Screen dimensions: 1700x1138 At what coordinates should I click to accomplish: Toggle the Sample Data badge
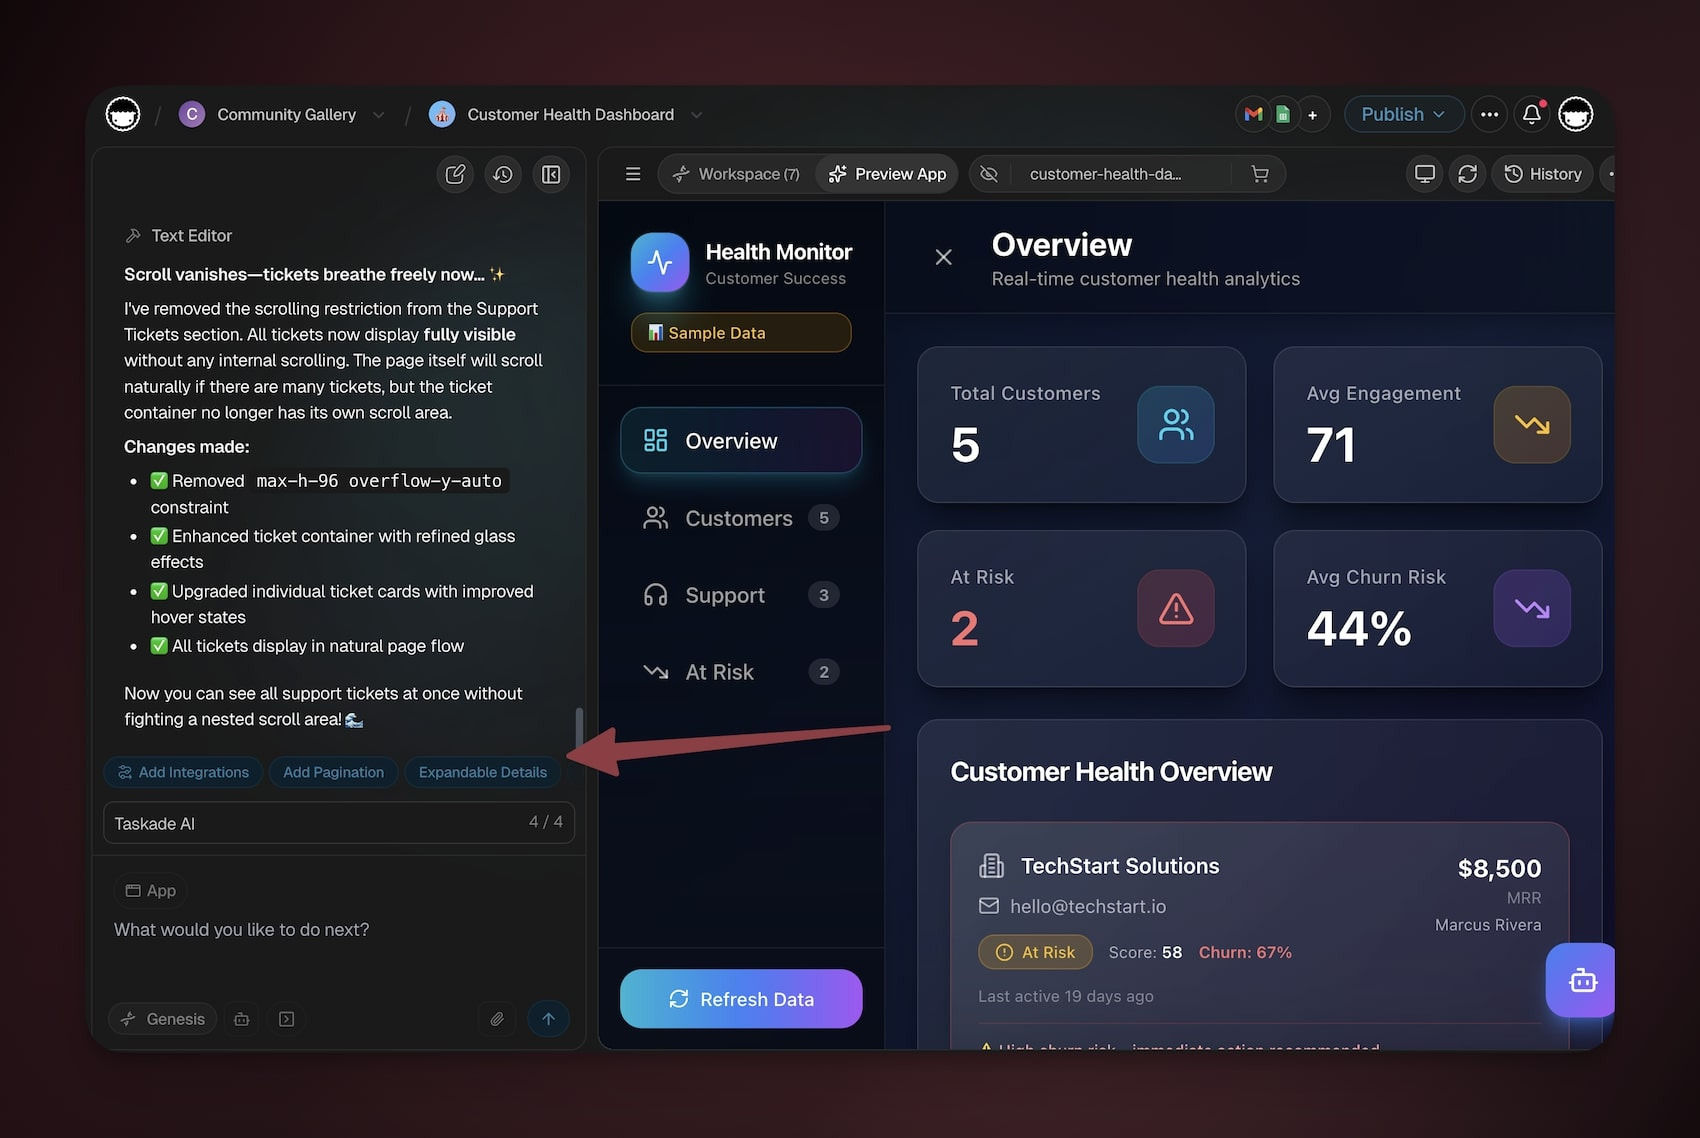[741, 333]
